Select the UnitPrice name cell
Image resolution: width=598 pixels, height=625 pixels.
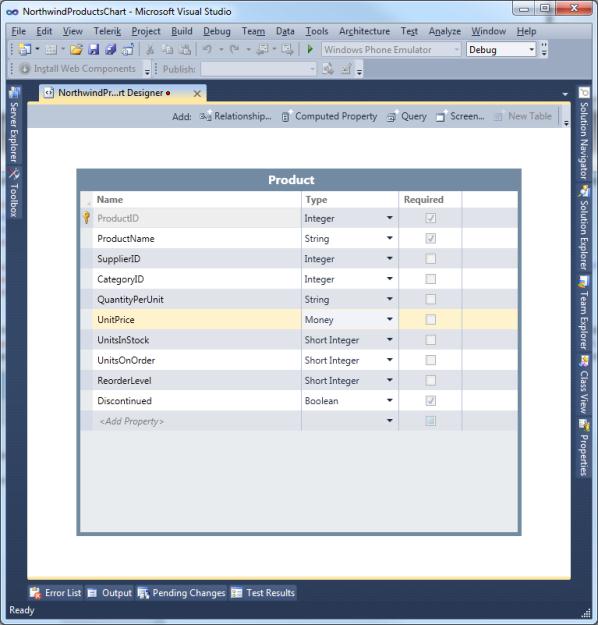tap(197, 319)
